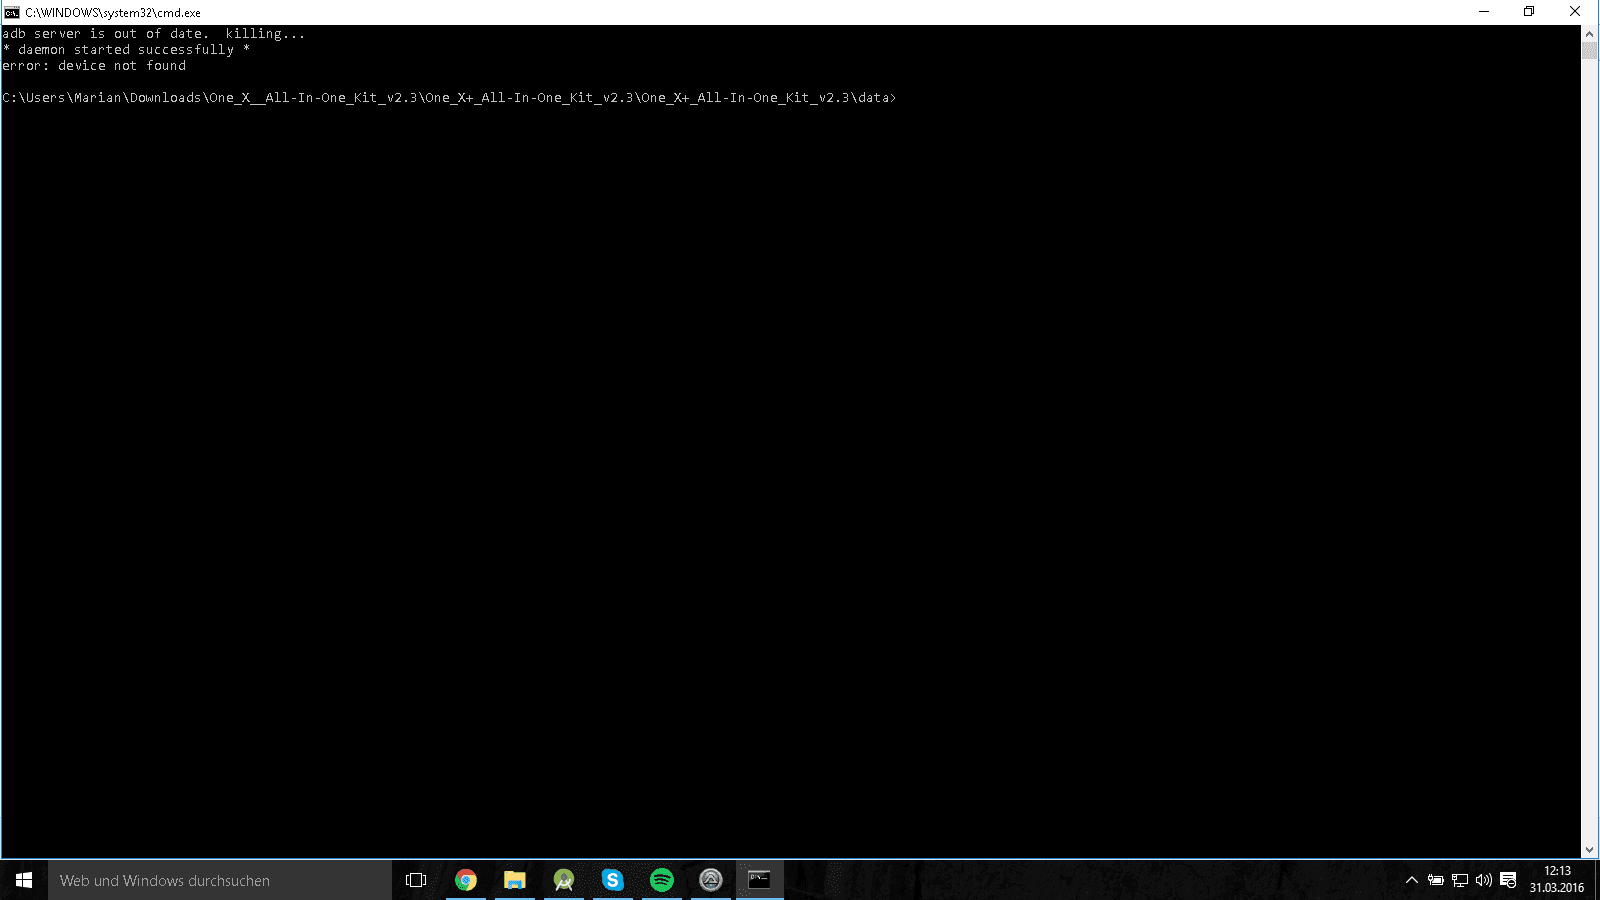This screenshot has height=900, width=1600.
Task: Click the command prompt path line
Action: (449, 98)
